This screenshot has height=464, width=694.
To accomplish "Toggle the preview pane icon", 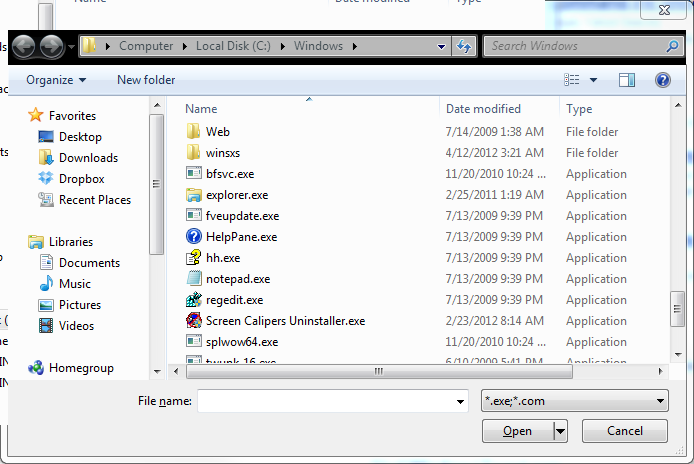I will tap(627, 80).
